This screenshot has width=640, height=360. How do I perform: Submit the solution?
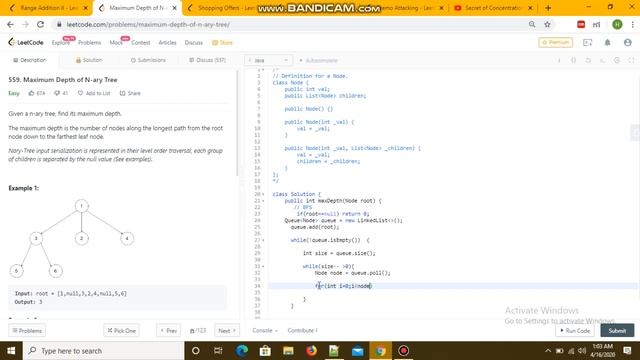617,331
